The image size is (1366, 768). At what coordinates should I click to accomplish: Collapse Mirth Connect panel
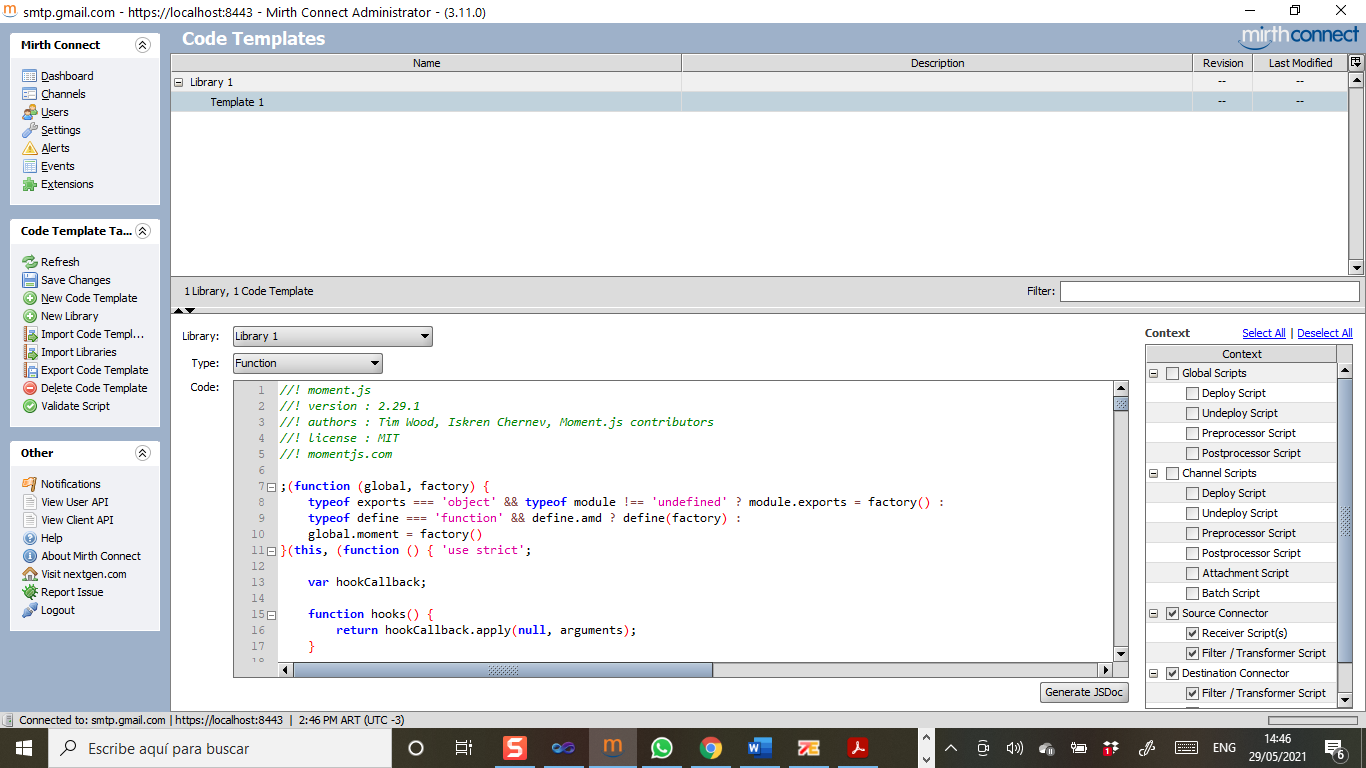pyautogui.click(x=142, y=45)
